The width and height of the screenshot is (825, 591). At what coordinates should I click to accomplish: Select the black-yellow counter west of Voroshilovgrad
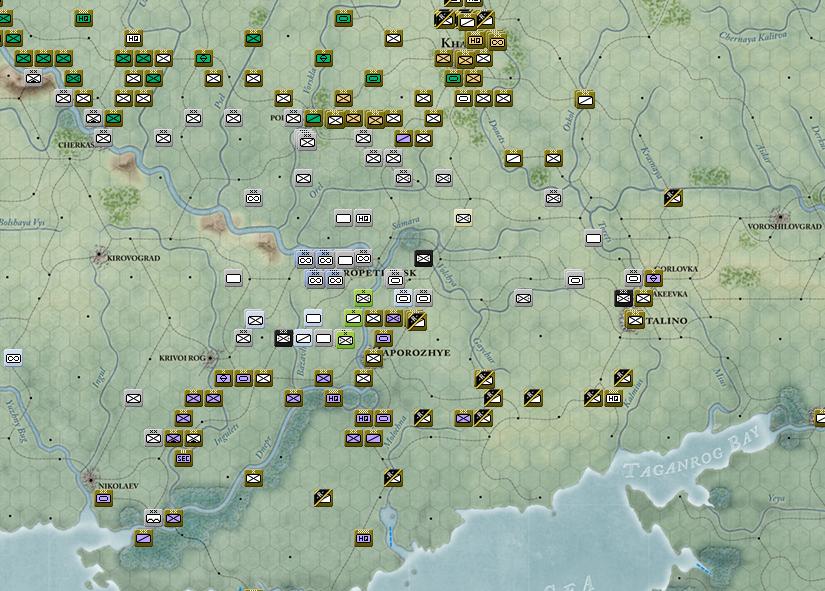click(x=673, y=198)
